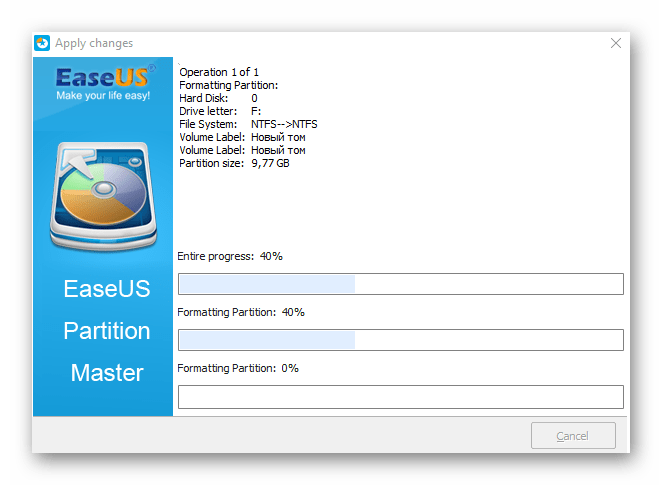
Task: Click the 'Entire progress: 40%' label
Action: pyautogui.click(x=230, y=256)
